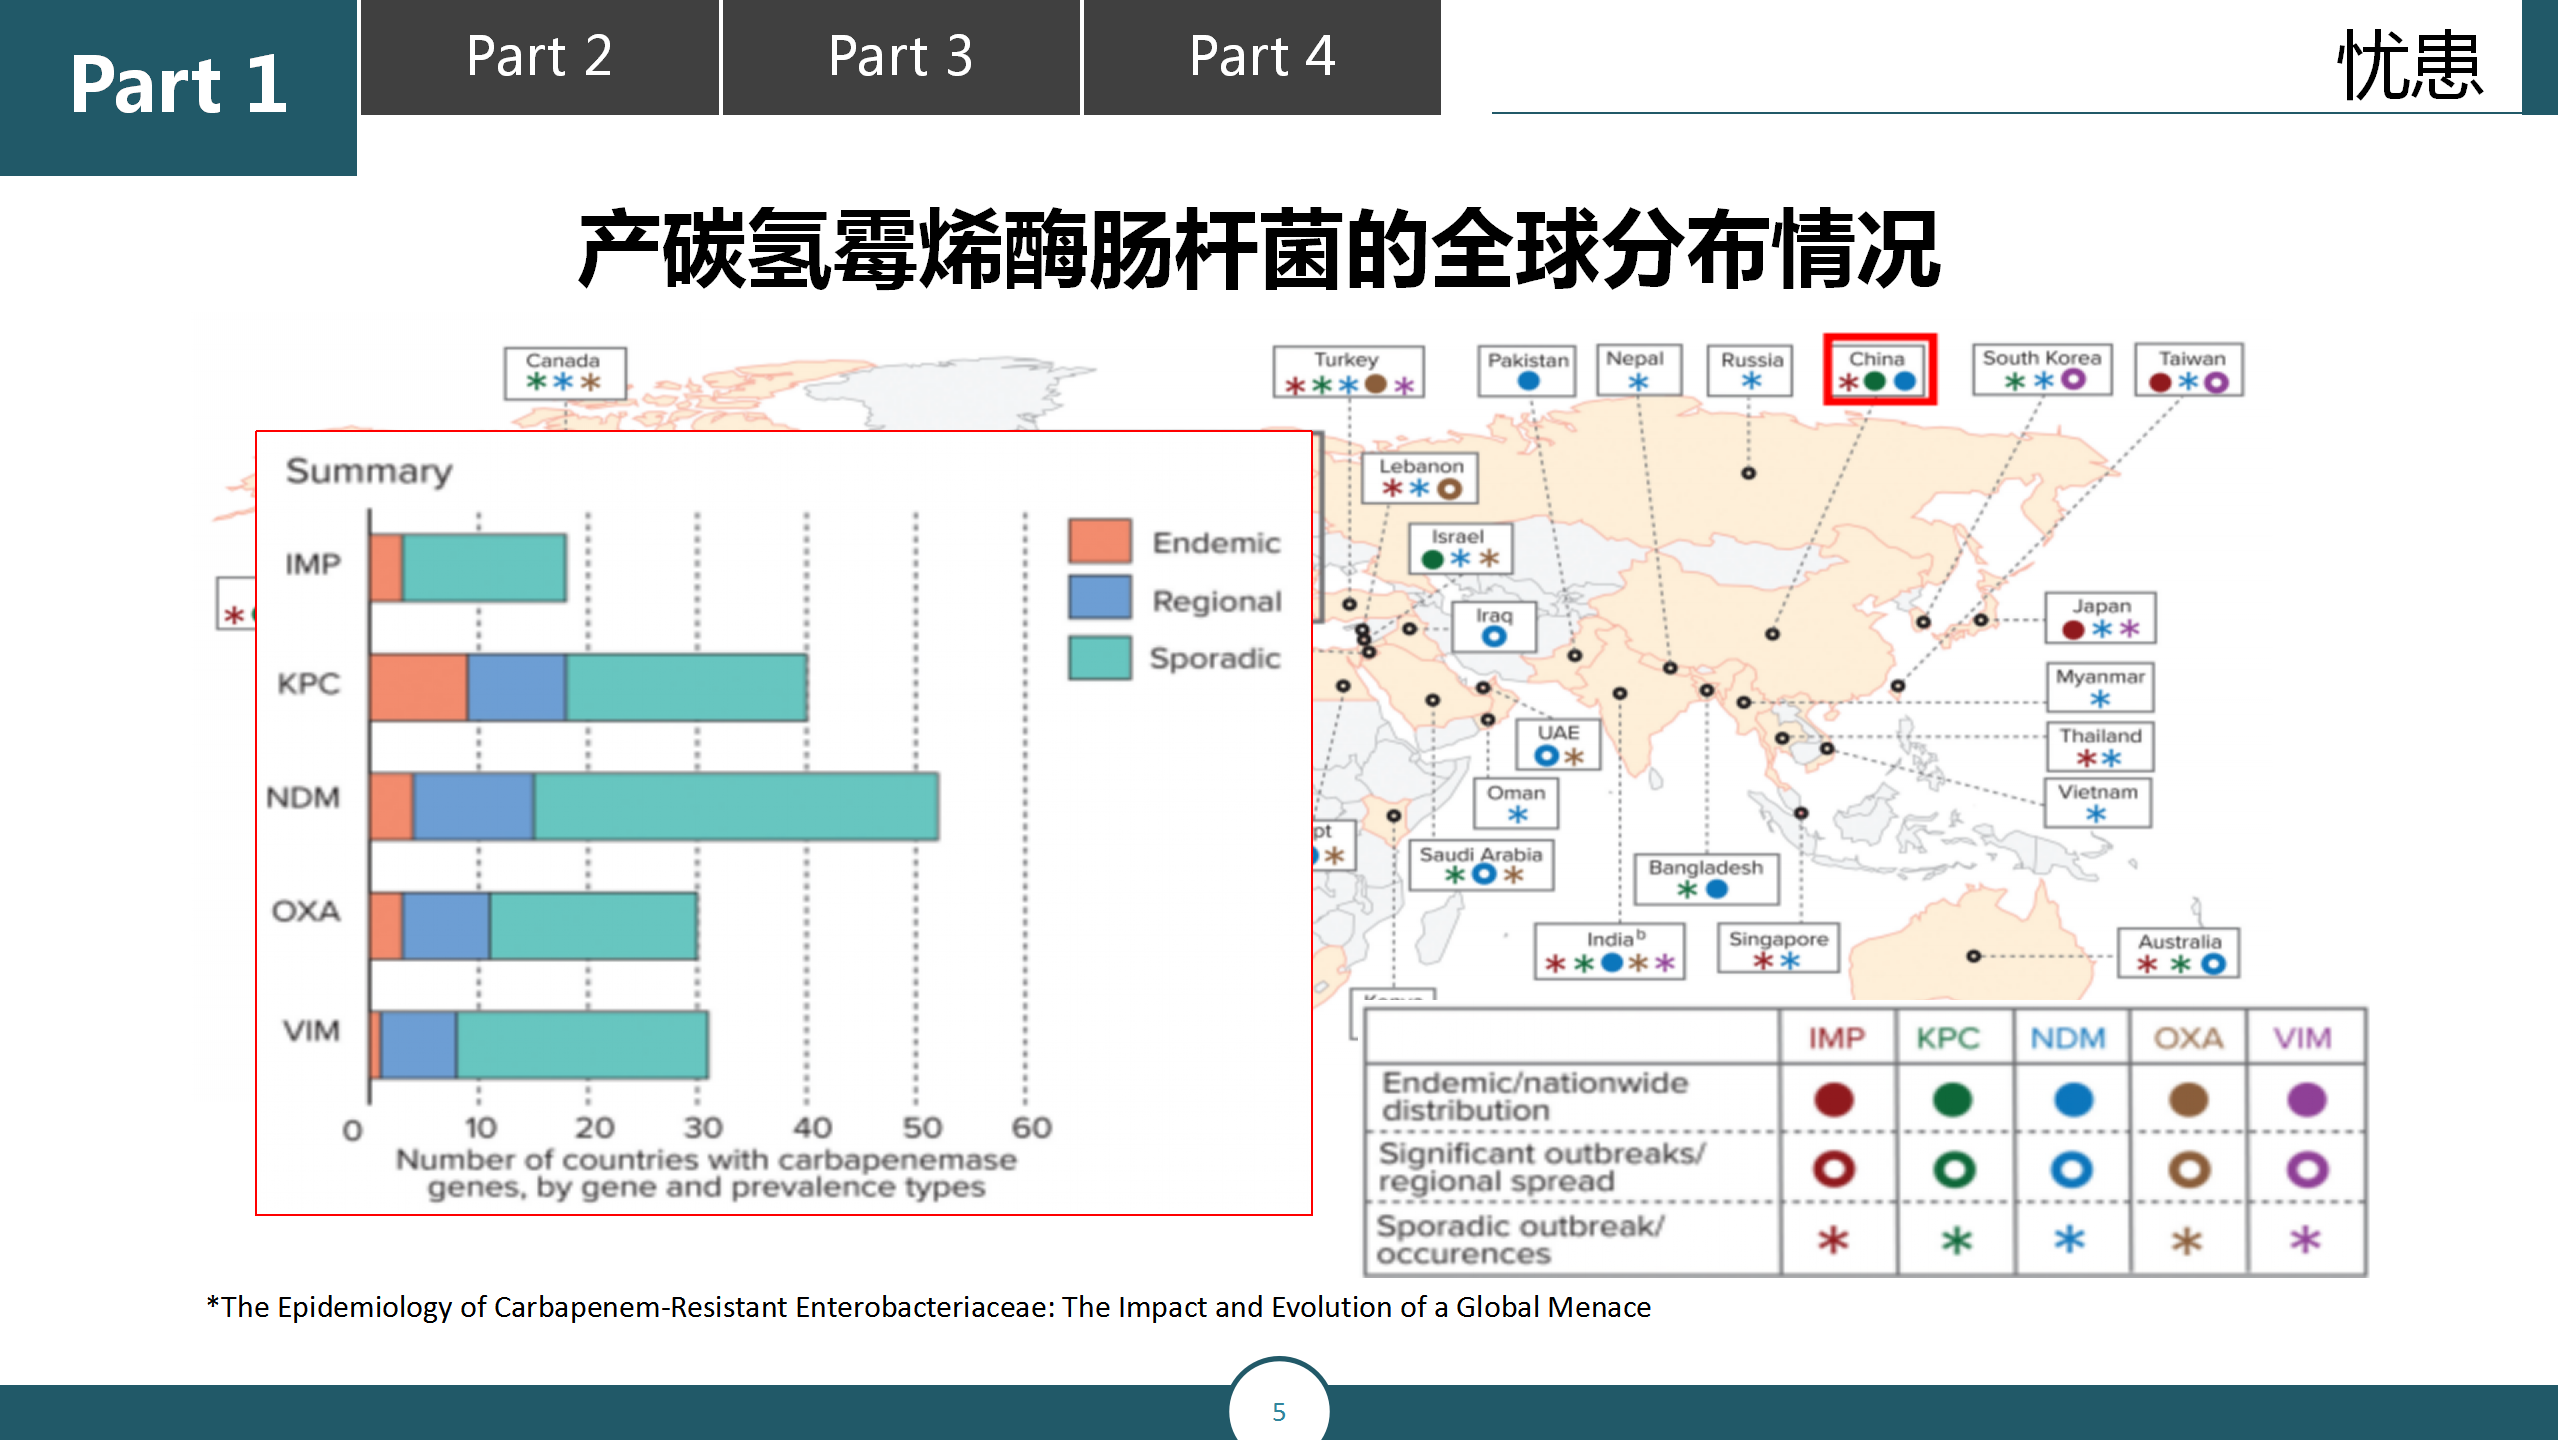Screen dimensions: 2558x1440
Task: Click the Sporadic teal legend swatch
Action: coord(1100,657)
